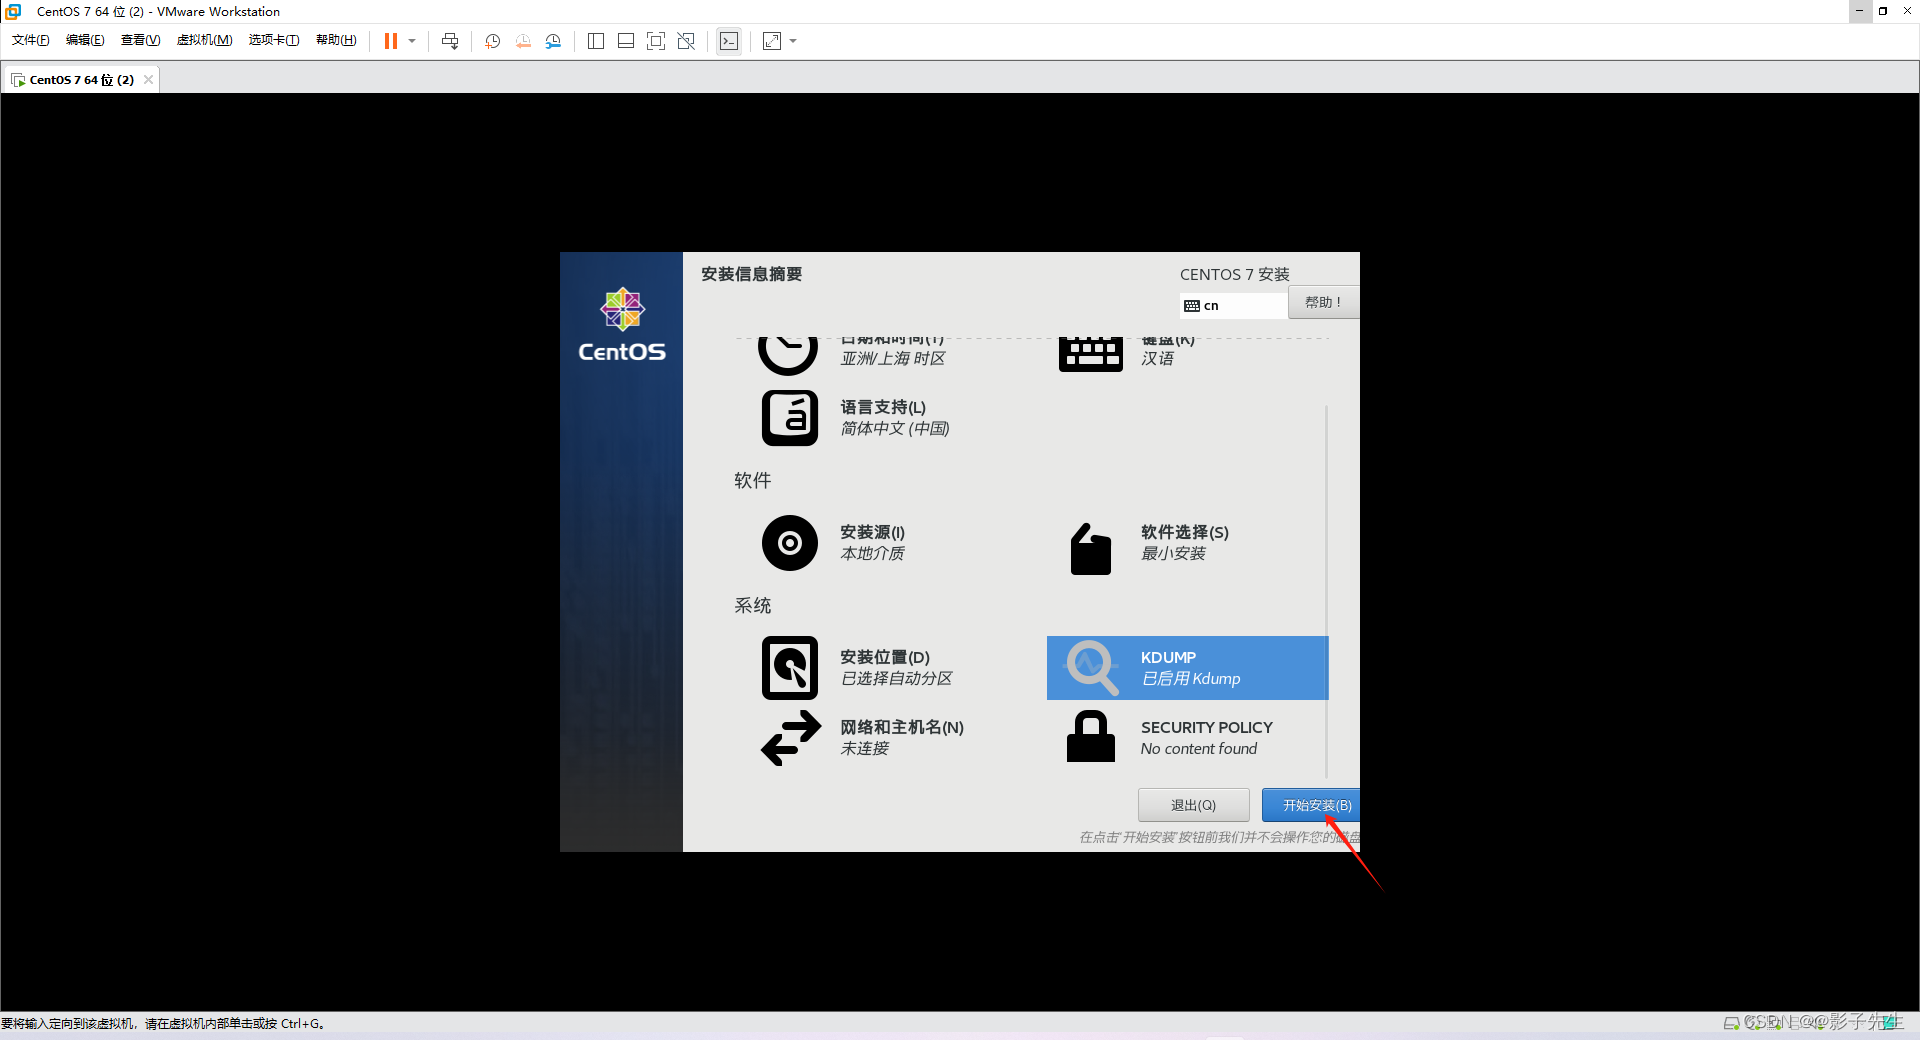Viewport: 1920px width, 1040px height.
Task: Send Ctrl+Alt+Del to the virtual machine
Action: [x=450, y=41]
